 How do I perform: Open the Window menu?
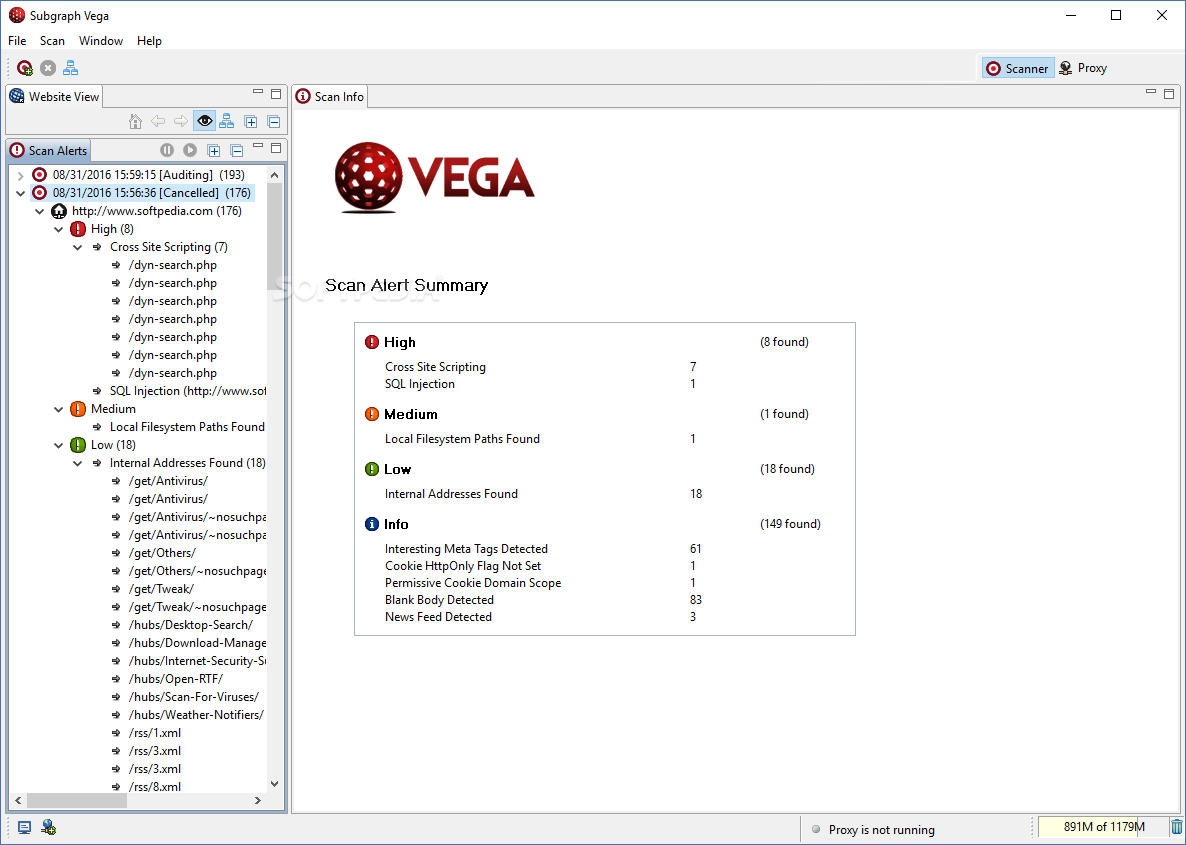click(101, 41)
